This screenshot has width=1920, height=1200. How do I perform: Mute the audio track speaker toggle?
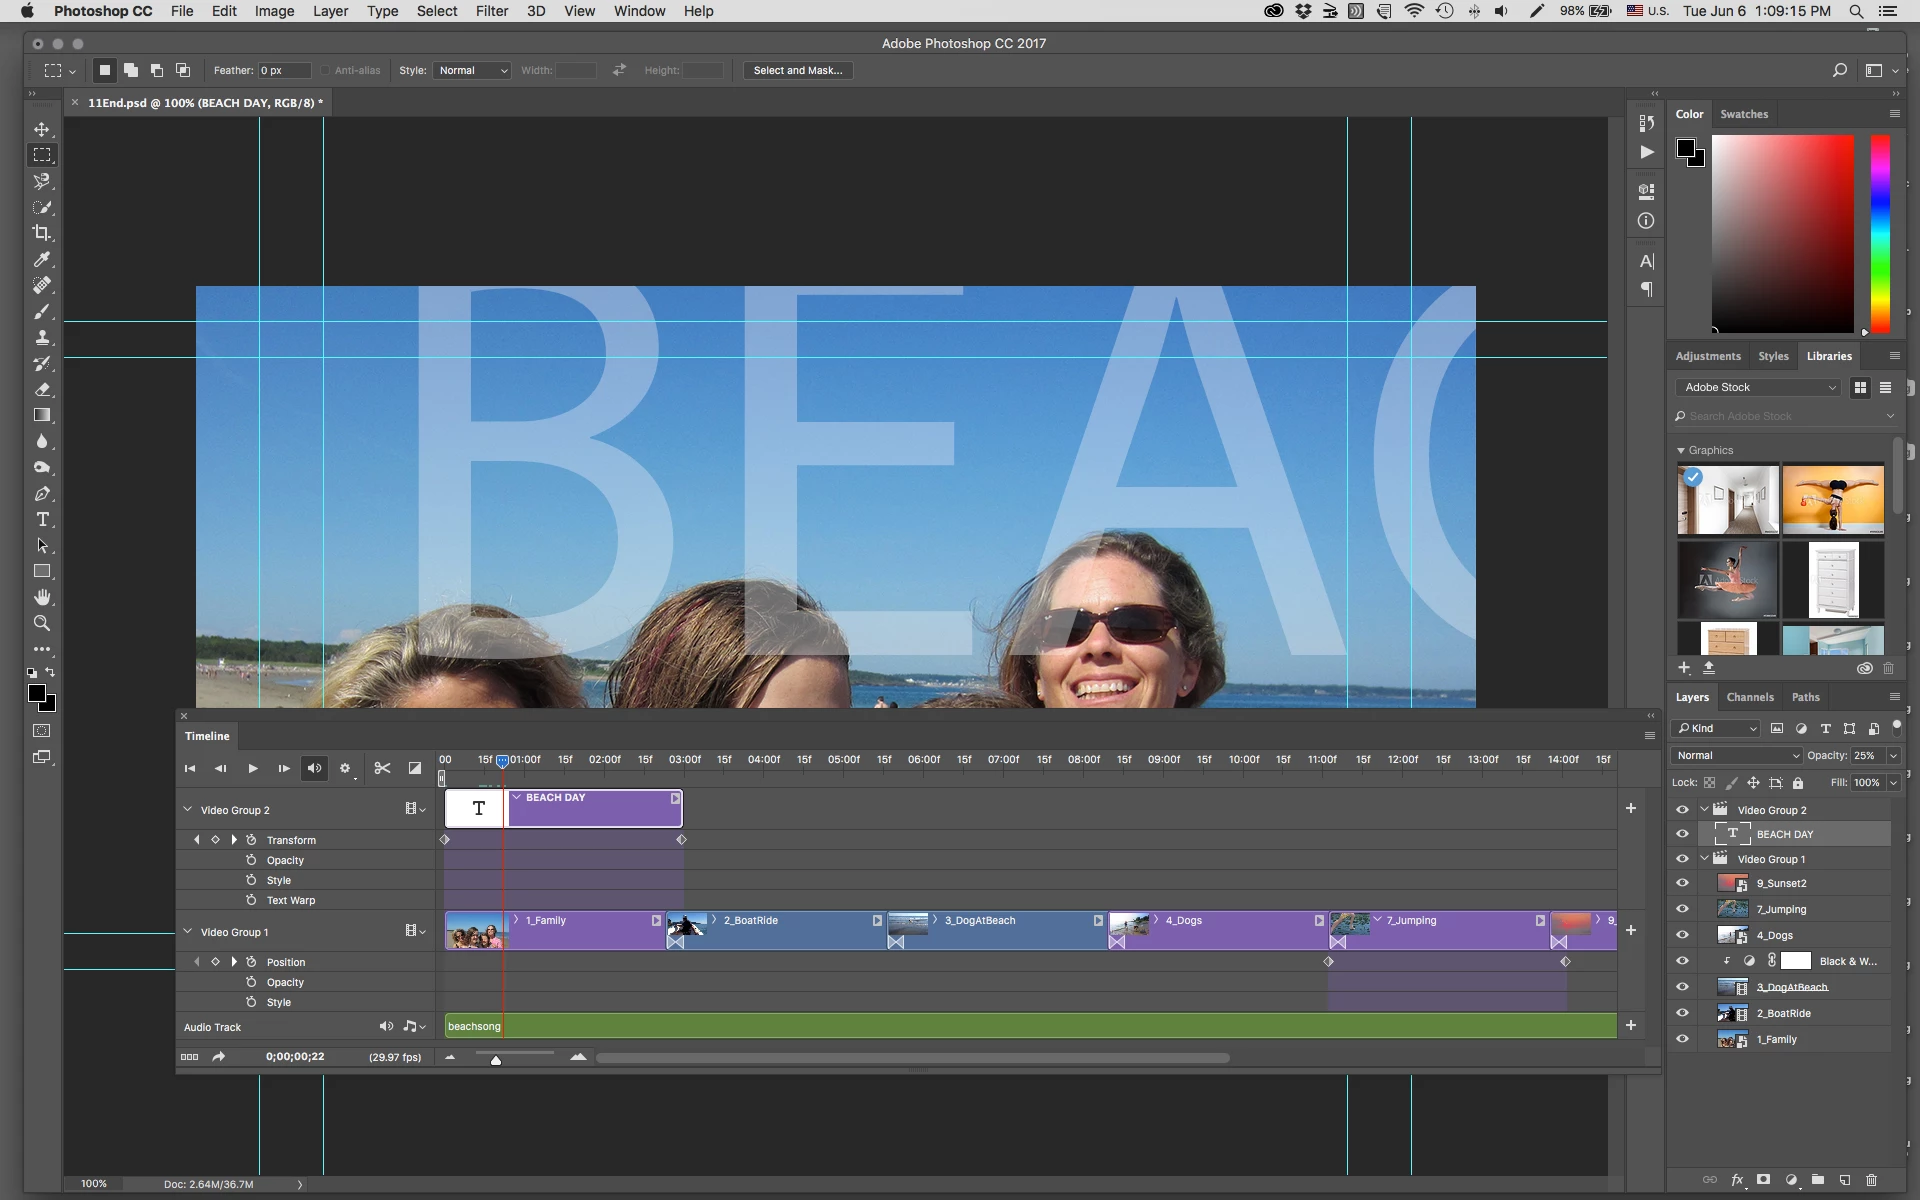(x=386, y=1026)
